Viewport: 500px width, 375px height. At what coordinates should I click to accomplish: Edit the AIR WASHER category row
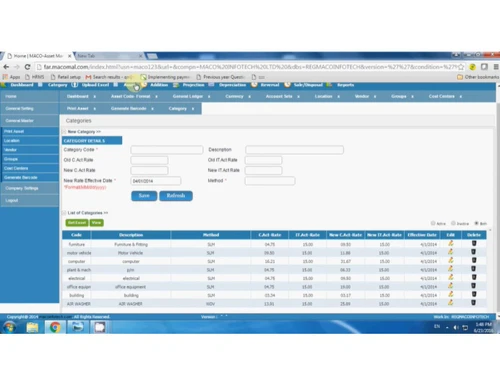(x=450, y=303)
